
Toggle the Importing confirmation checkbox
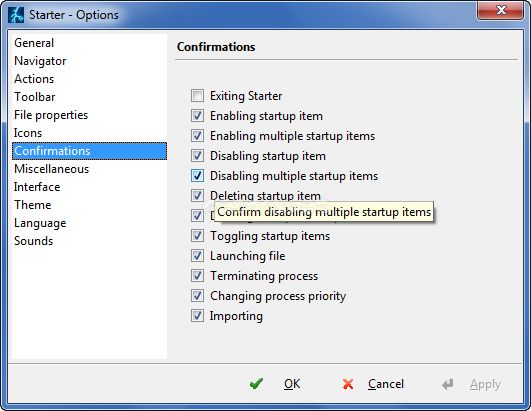pos(197,316)
